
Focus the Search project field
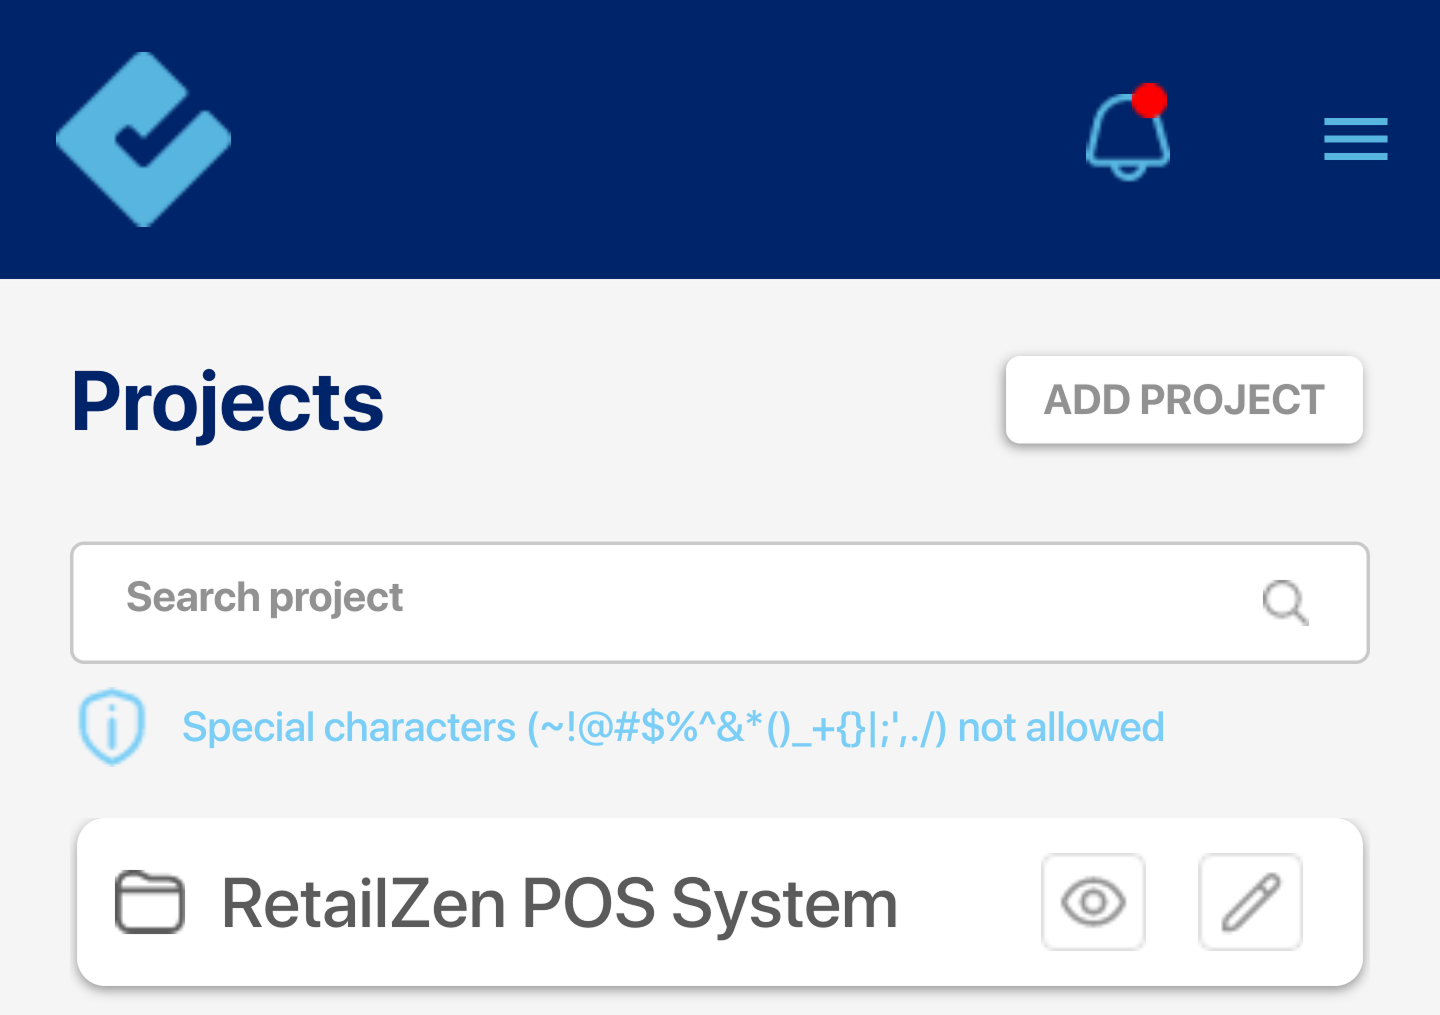tap(720, 603)
